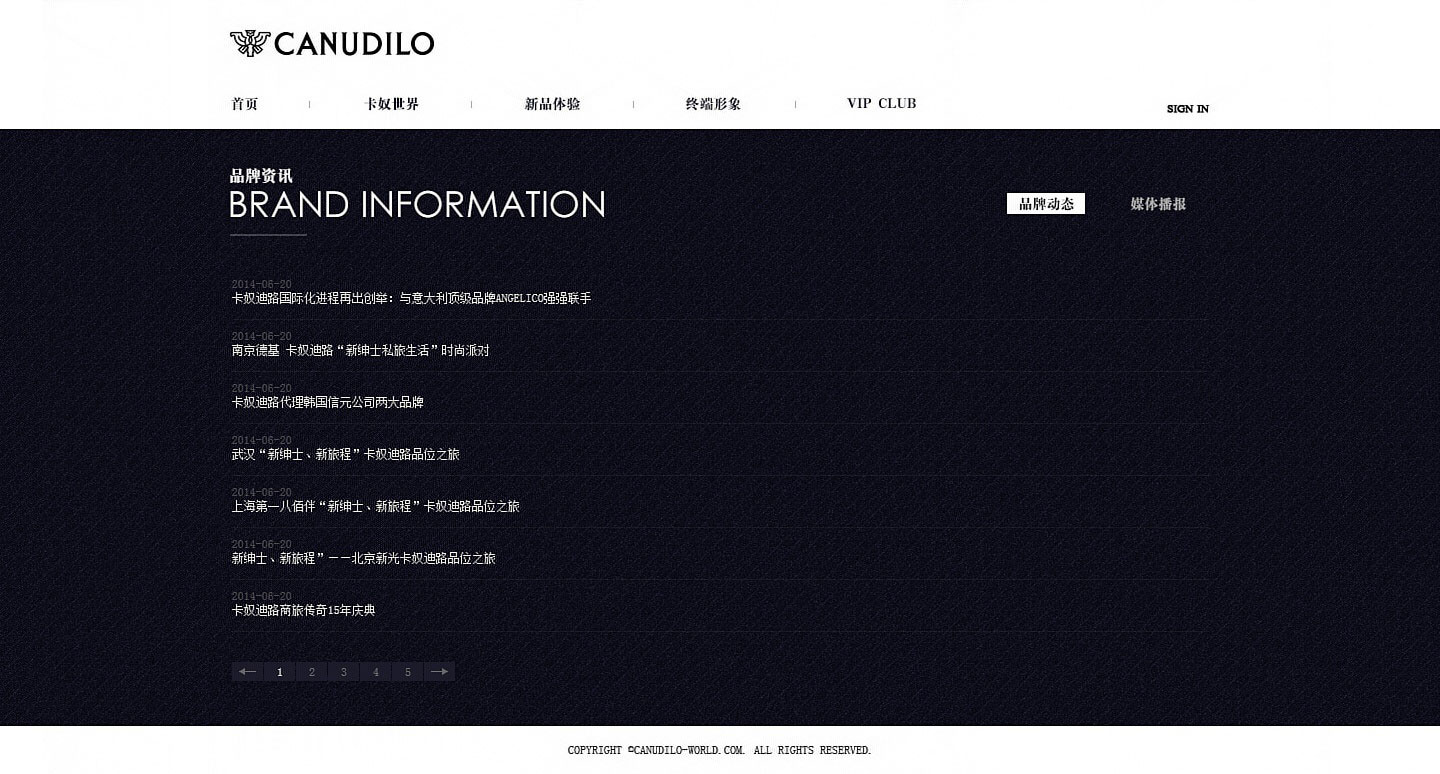Open the VIP CLUB menu item
Viewport: 1440px width, 774px height.
click(x=881, y=103)
